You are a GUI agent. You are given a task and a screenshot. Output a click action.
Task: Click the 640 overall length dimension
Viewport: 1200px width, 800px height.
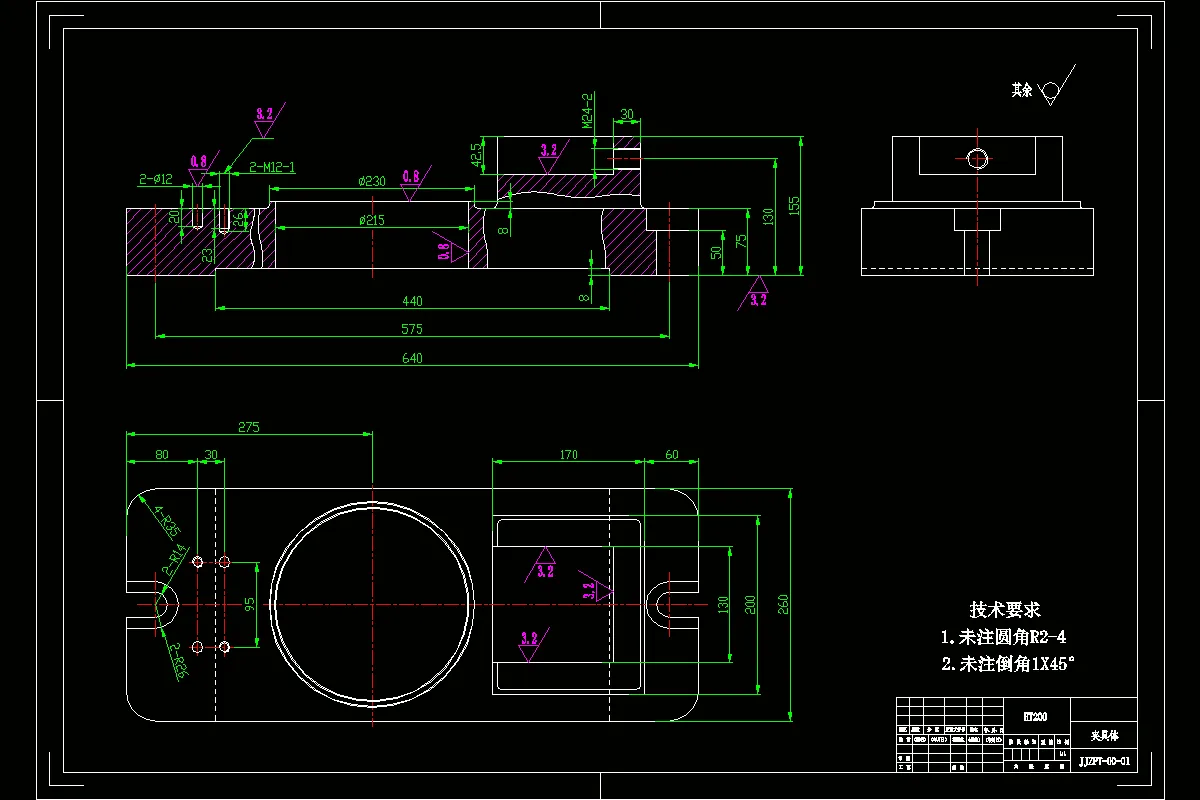click(412, 358)
